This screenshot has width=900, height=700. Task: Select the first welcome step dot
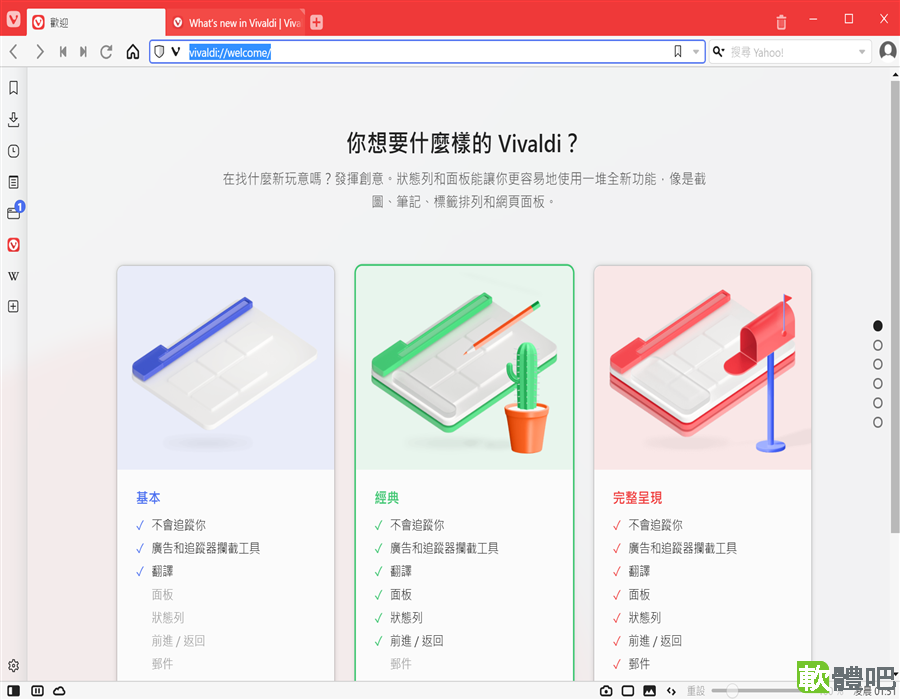(x=877, y=326)
